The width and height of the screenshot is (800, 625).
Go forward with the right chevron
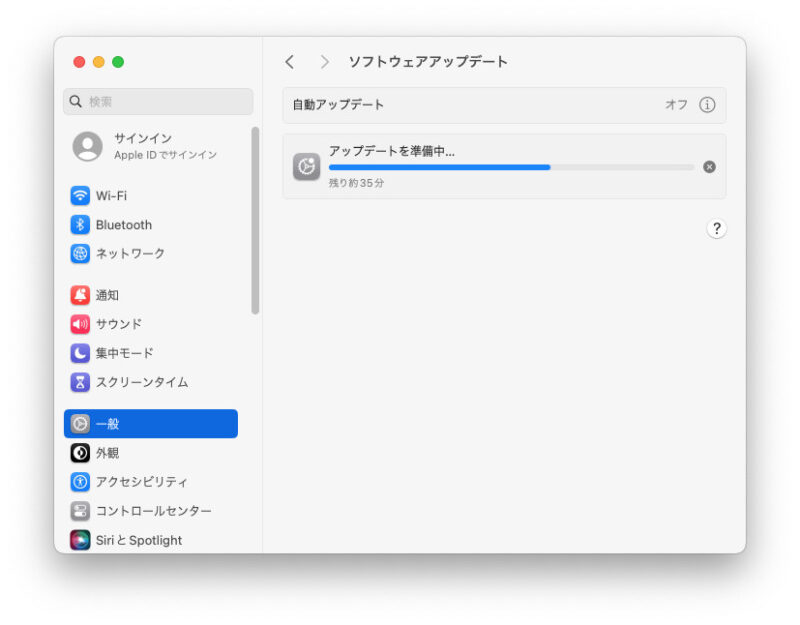(x=324, y=62)
